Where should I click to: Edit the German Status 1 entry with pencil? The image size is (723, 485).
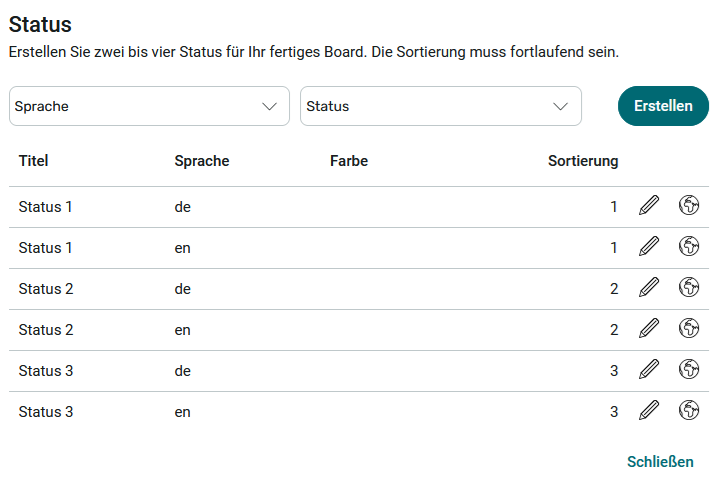(x=649, y=206)
